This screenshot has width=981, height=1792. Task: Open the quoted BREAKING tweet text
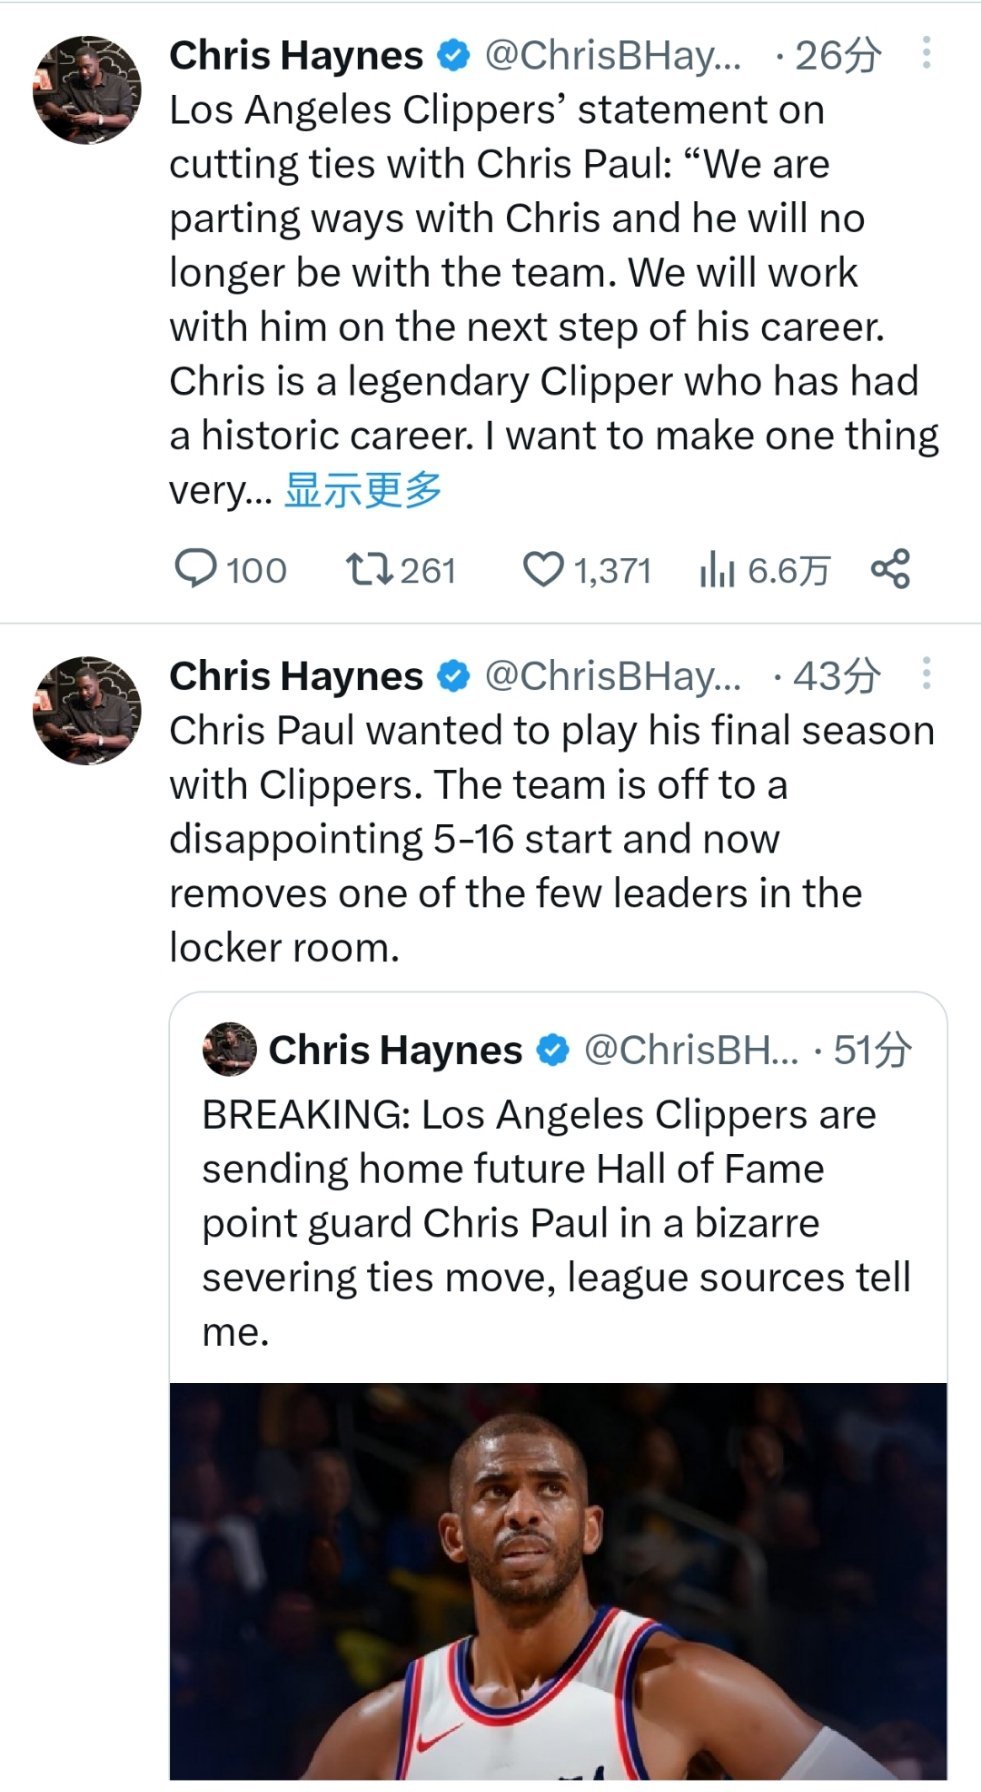pos(555,1222)
